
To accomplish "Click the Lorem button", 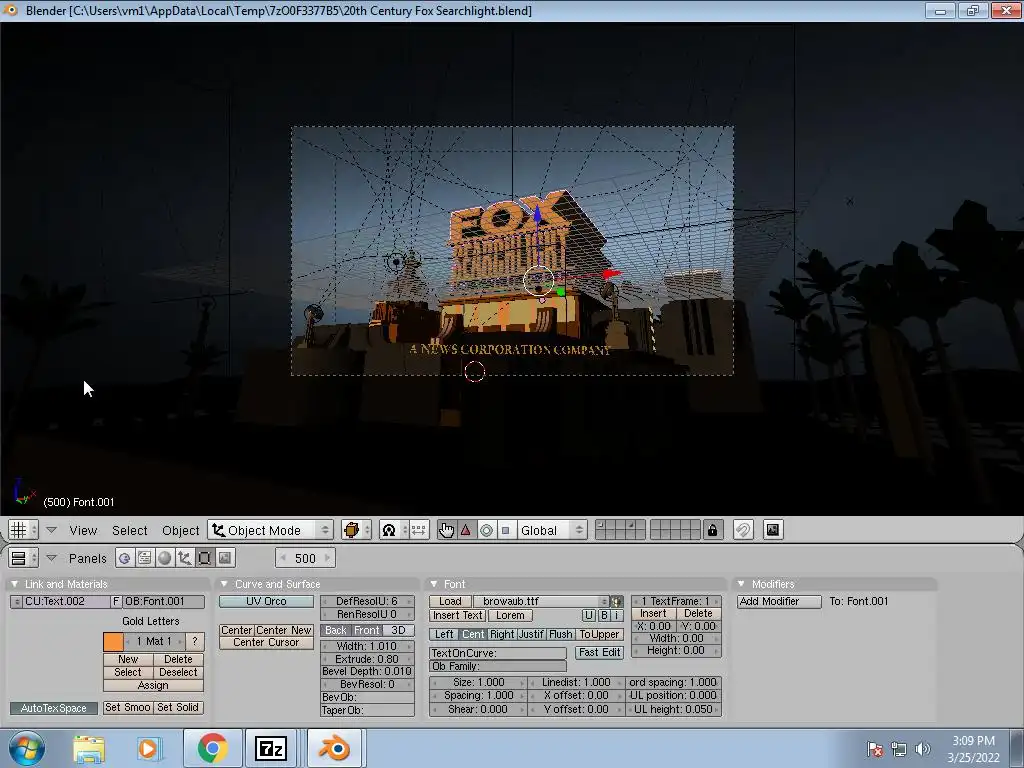I will [510, 615].
